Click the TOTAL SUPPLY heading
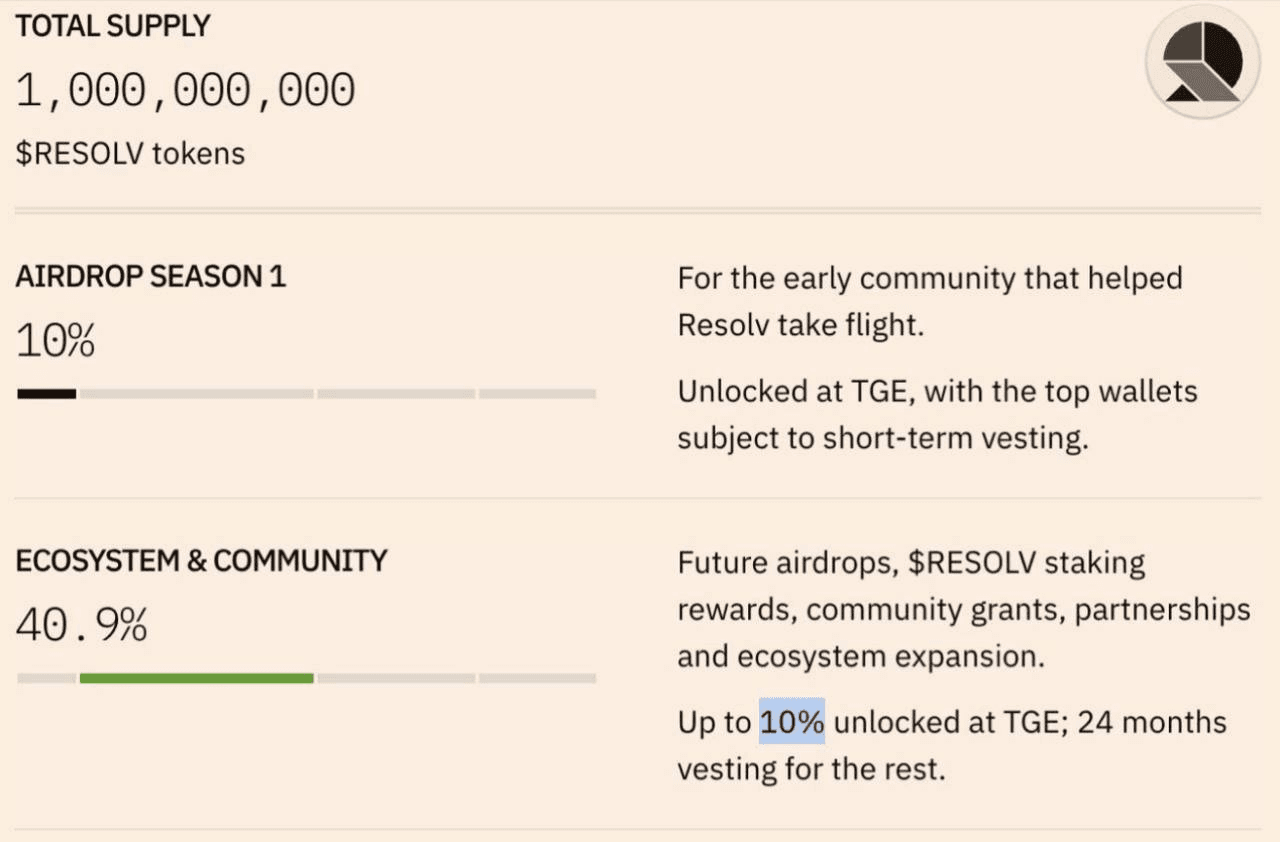 [x=113, y=27]
